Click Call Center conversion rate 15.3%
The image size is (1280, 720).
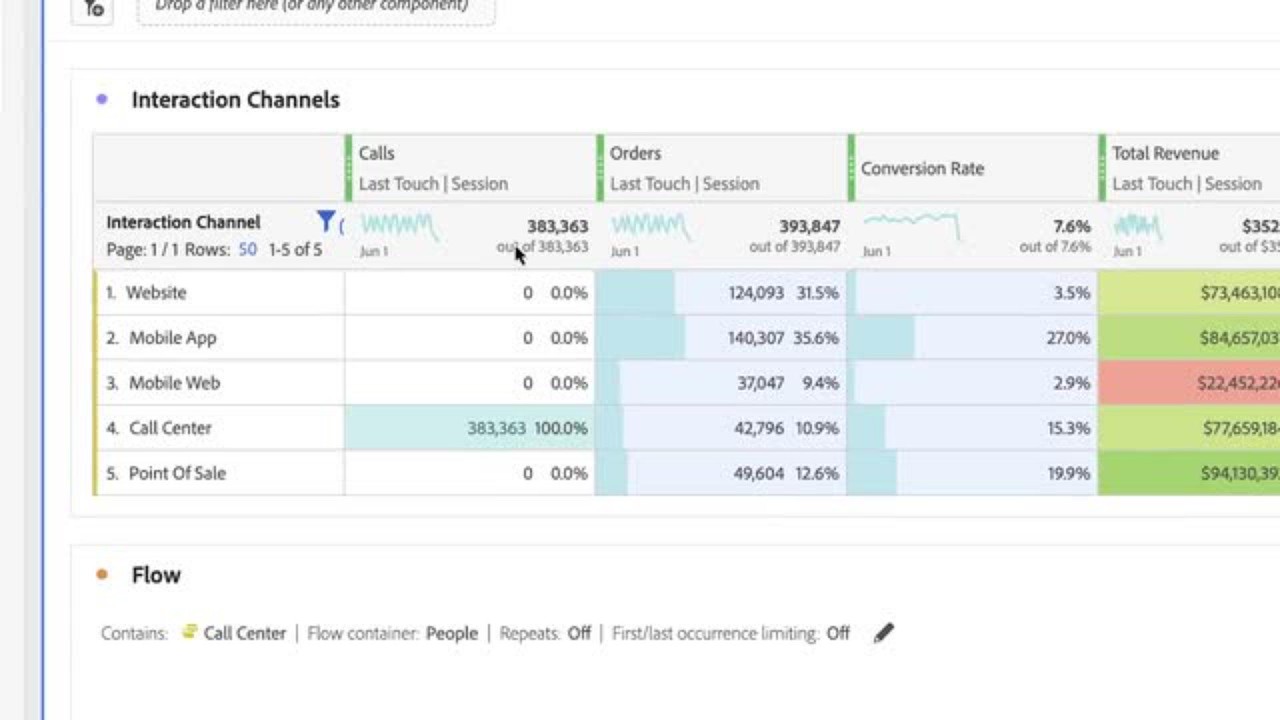pos(972,427)
